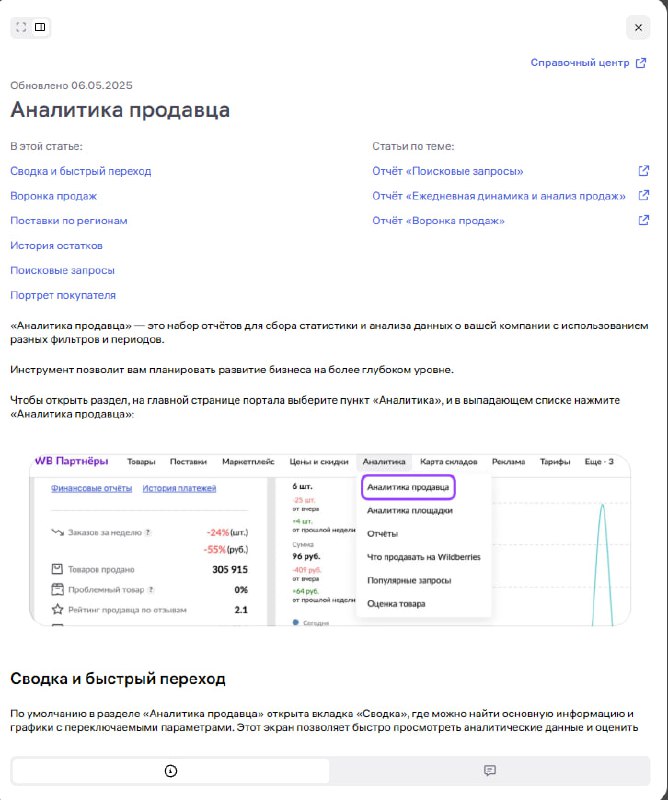Switch to side panel view icon

40,27
